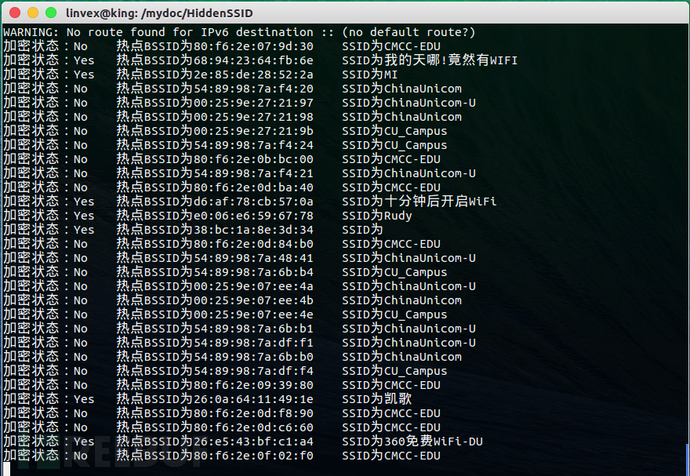Screen dimensions: 690x476
Task: Select BSSID 00:25:9e:27:21:9b
Action: point(253,131)
